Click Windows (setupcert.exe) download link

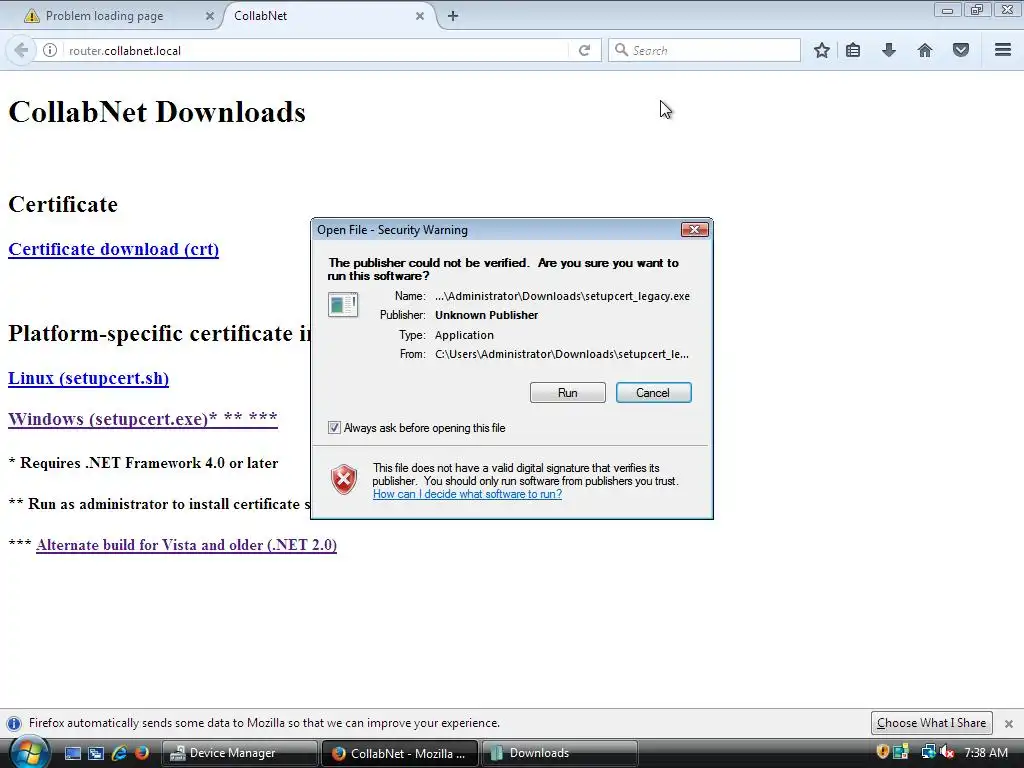[x=143, y=419]
